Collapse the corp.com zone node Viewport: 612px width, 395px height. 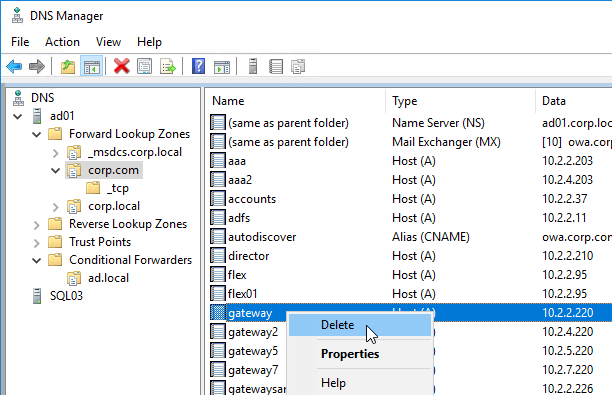point(55,171)
